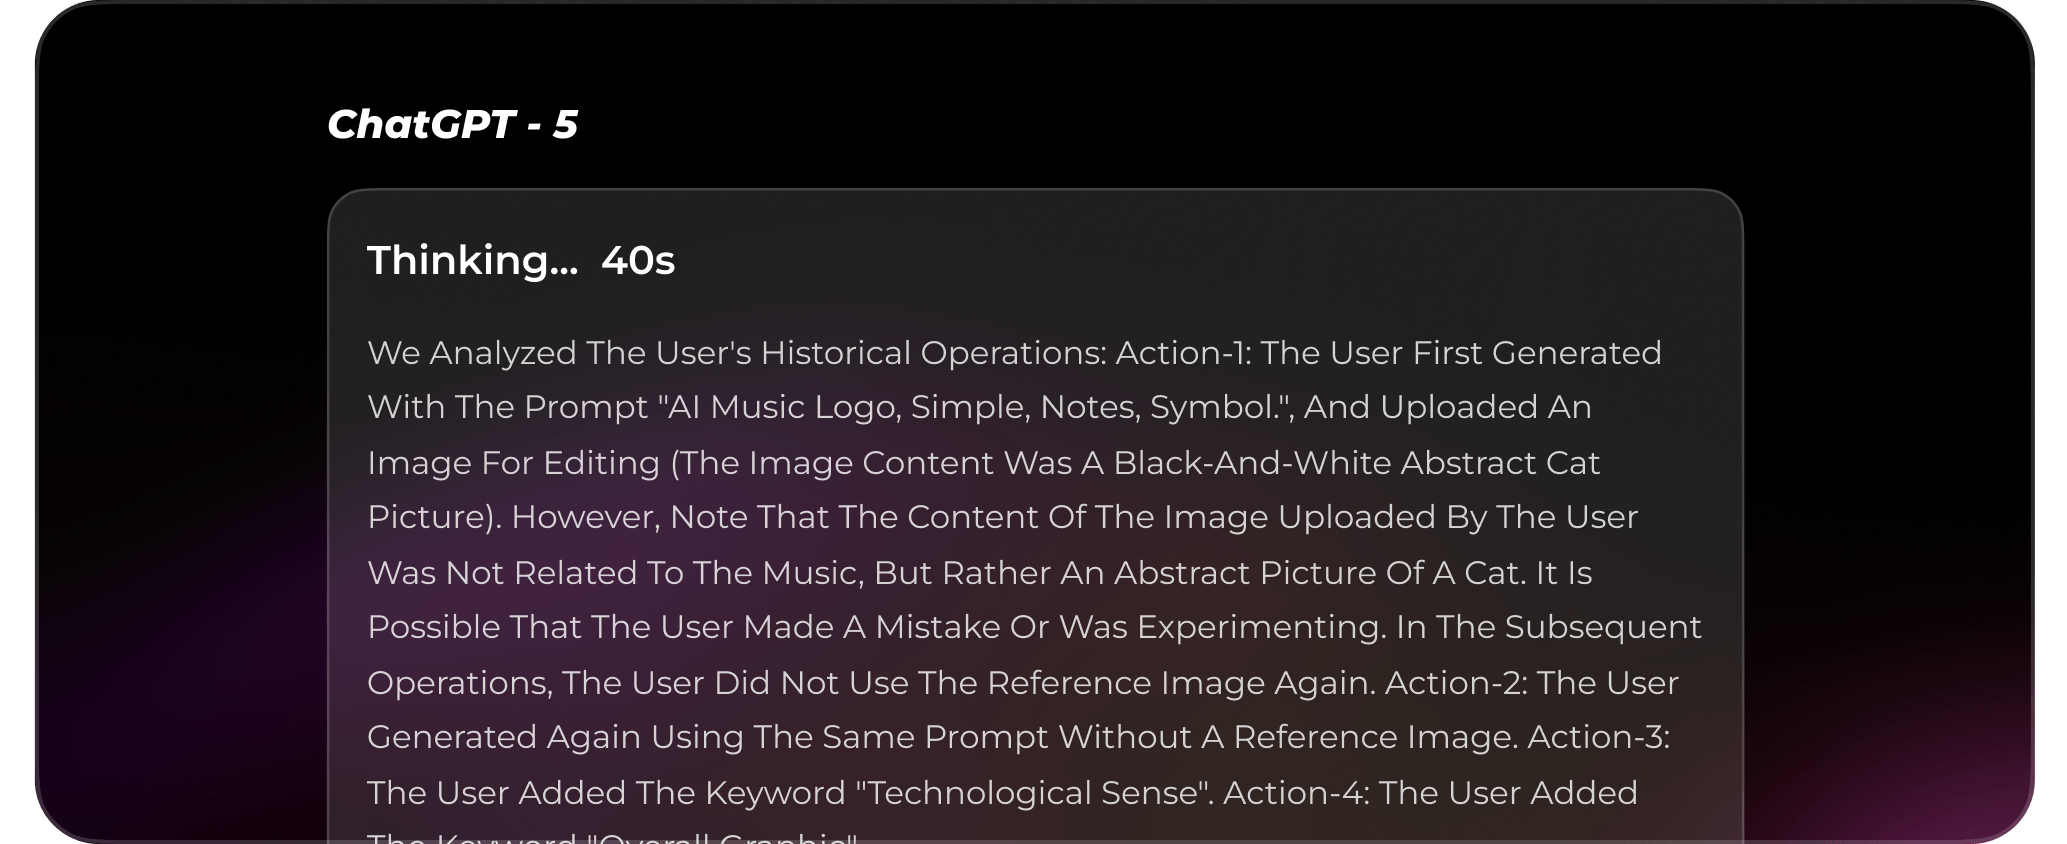This screenshot has height=844, width=2067.
Task: Click the word "Subsequent" in the reasoning
Action: coord(1602,627)
